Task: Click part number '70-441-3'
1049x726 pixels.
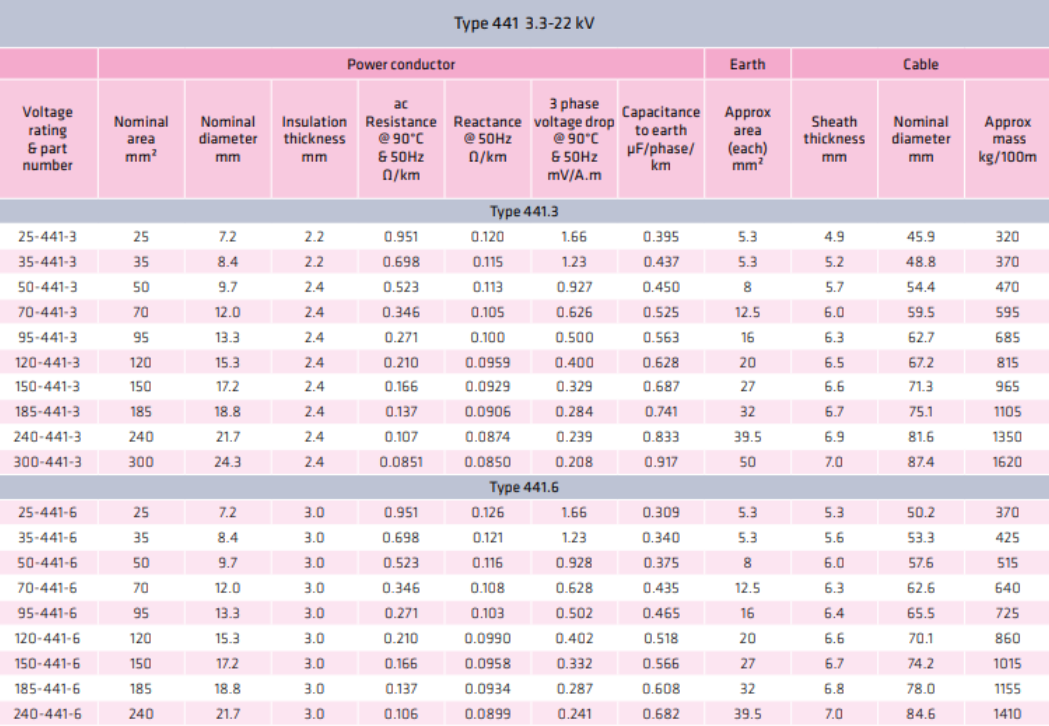Action: pyautogui.click(x=47, y=312)
